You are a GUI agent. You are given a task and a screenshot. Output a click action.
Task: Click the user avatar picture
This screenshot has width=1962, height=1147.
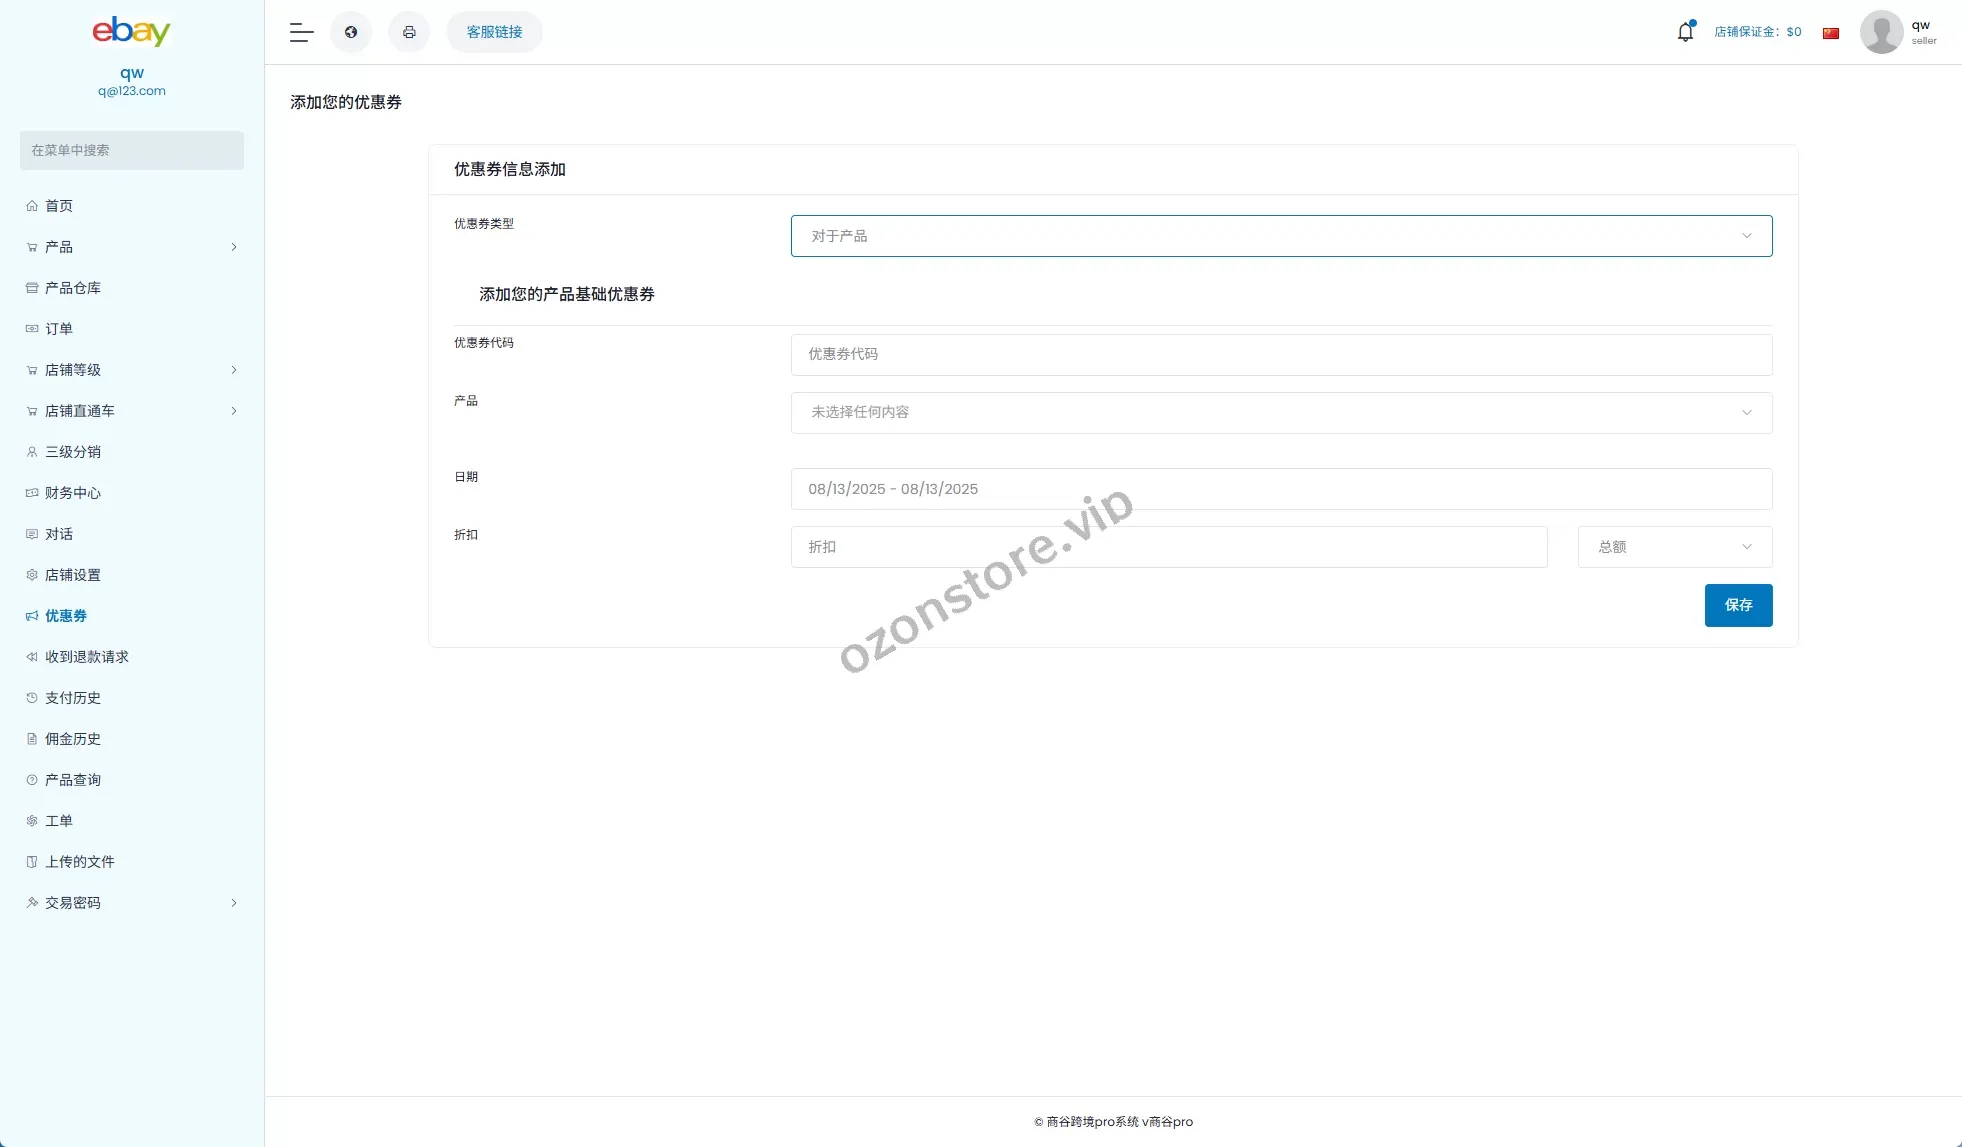pyautogui.click(x=1881, y=32)
